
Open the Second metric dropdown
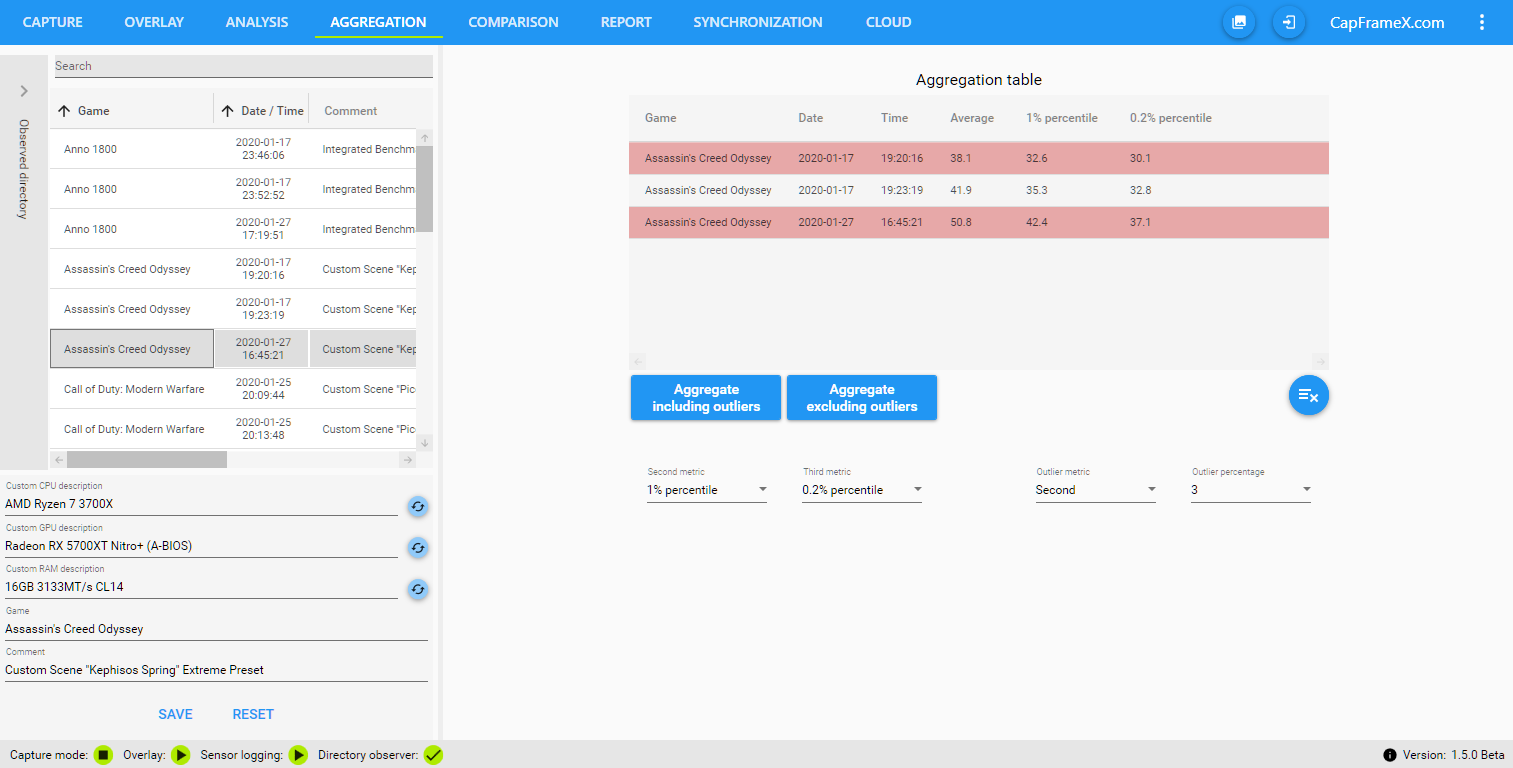pyautogui.click(x=707, y=490)
